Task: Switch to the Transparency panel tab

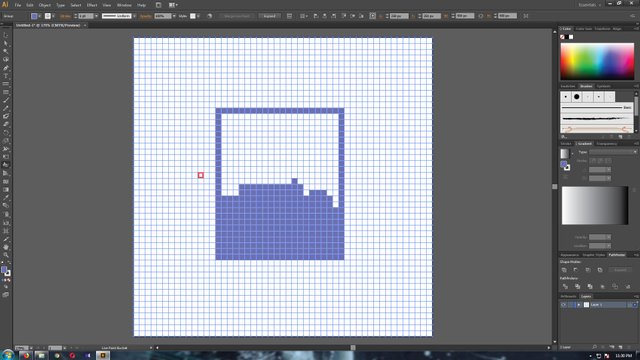Action: (607, 144)
